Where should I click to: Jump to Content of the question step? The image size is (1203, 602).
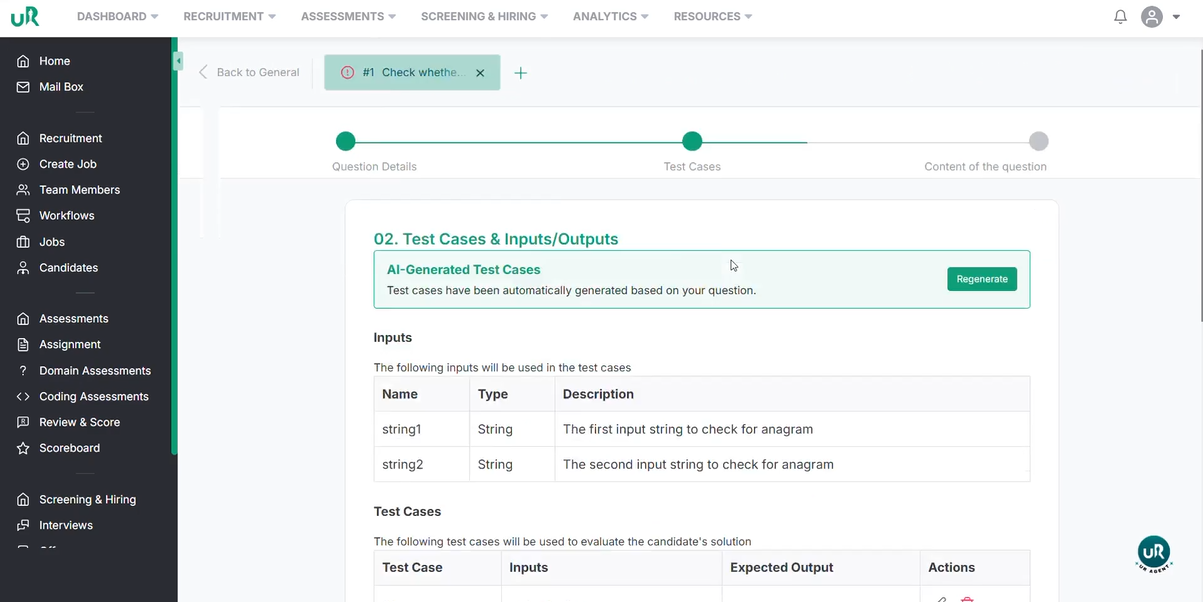[1038, 141]
